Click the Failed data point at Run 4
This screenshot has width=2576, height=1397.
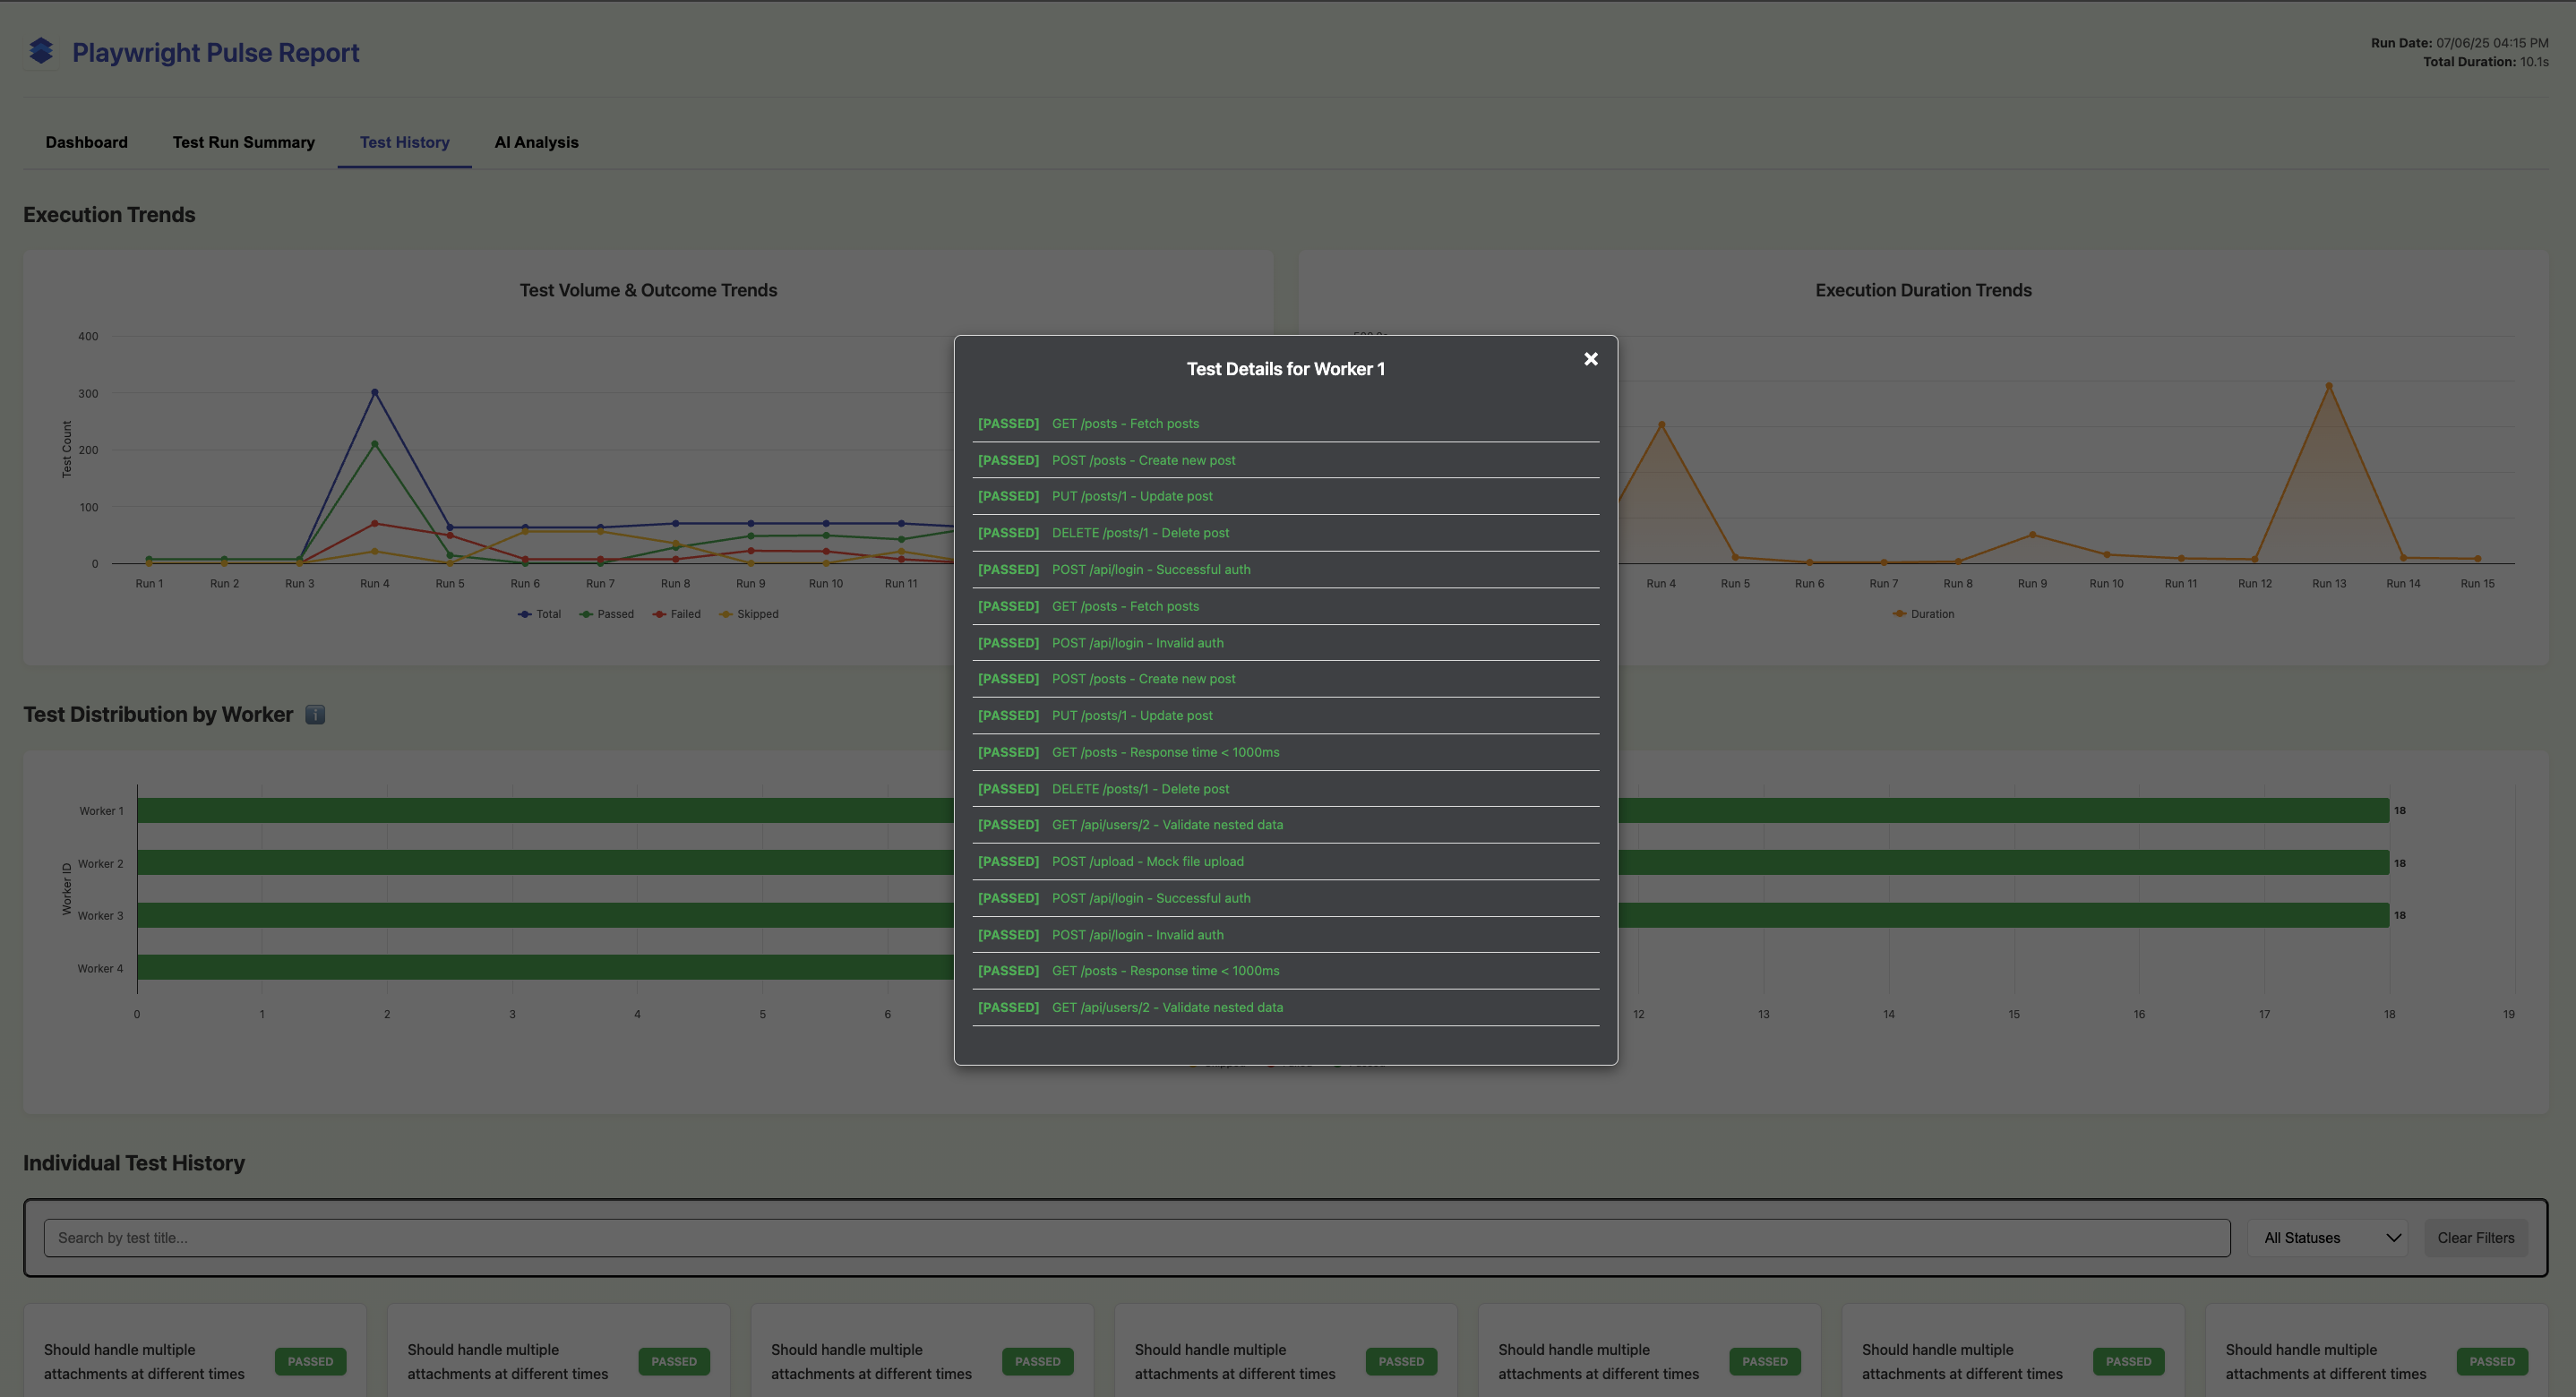pyautogui.click(x=375, y=523)
